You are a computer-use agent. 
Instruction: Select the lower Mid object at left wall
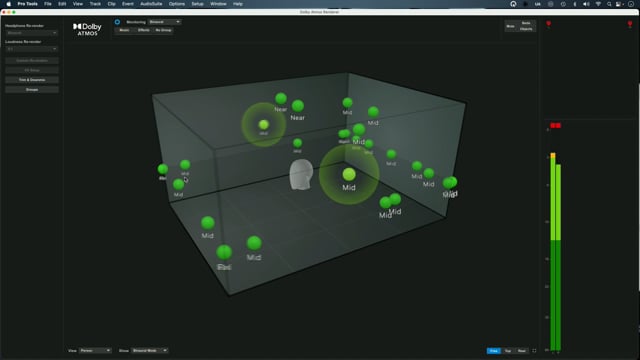[178, 184]
